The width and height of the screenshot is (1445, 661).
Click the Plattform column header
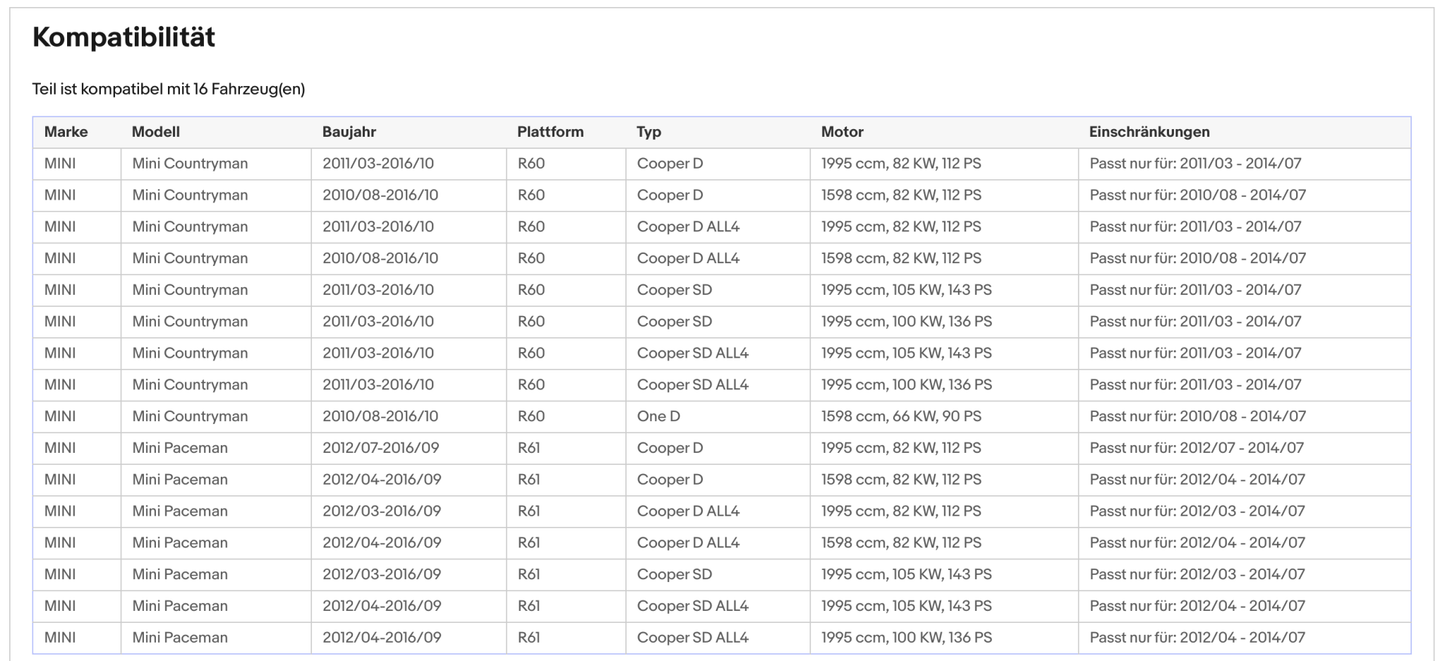pyautogui.click(x=550, y=132)
